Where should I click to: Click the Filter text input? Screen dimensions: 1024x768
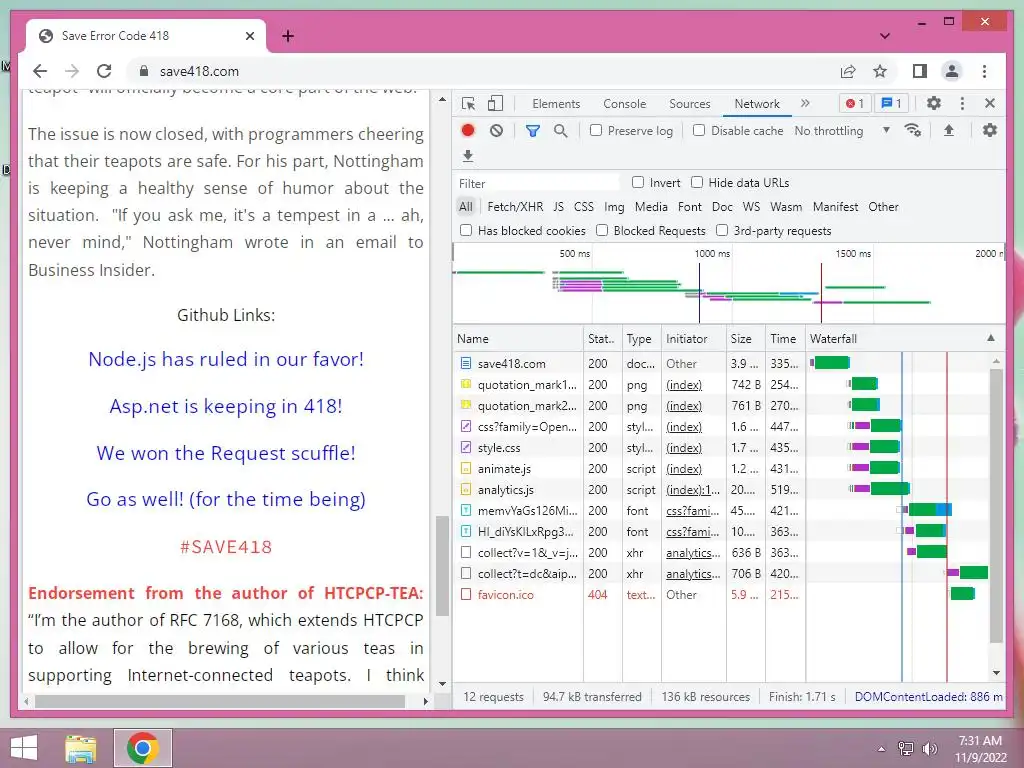click(537, 184)
